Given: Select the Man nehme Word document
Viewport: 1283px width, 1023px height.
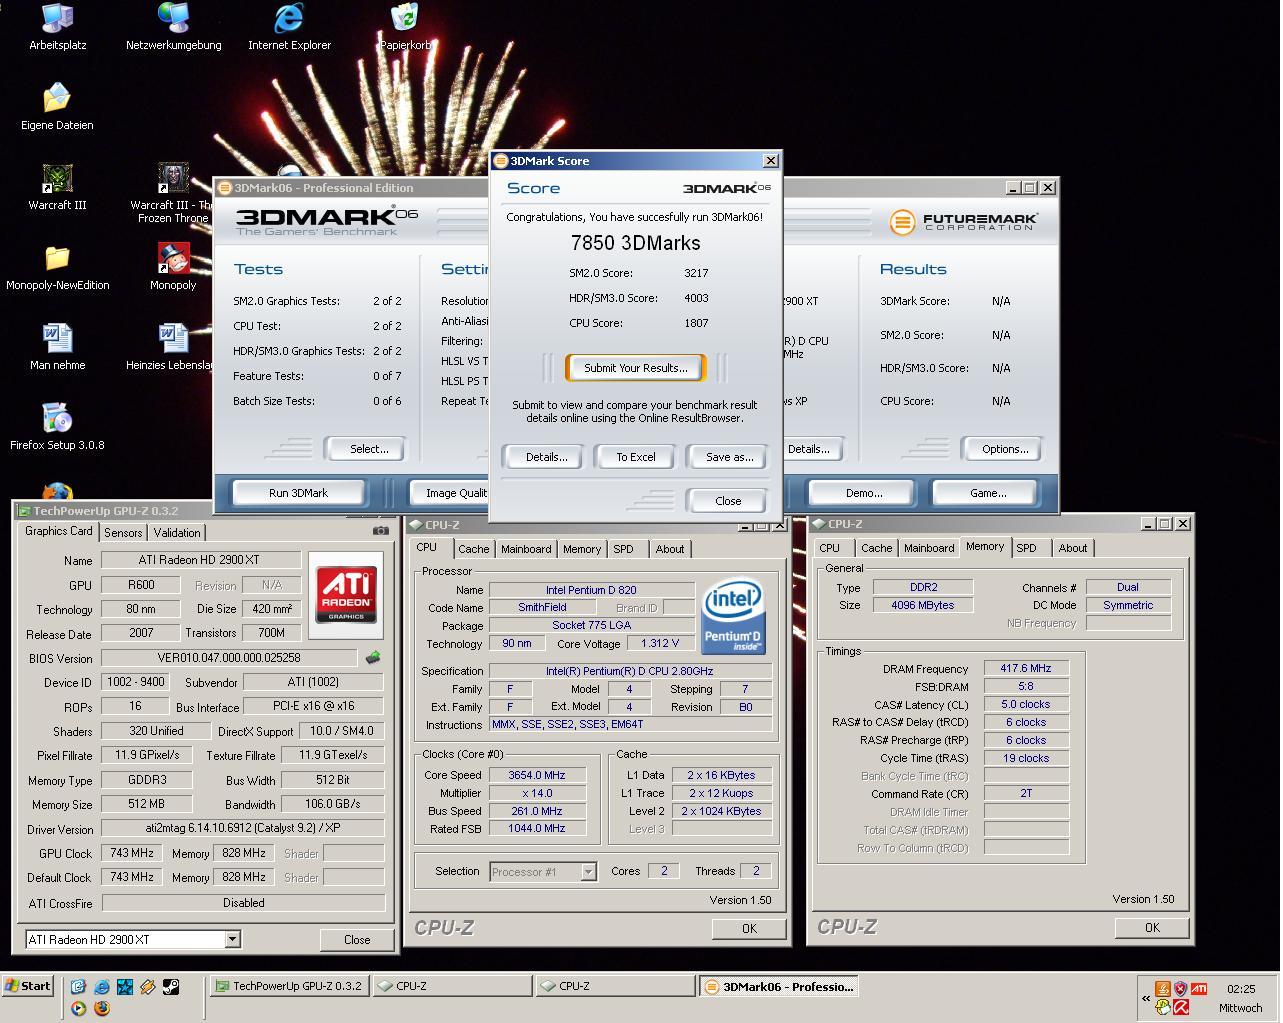Looking at the screenshot, I should [x=57, y=348].
